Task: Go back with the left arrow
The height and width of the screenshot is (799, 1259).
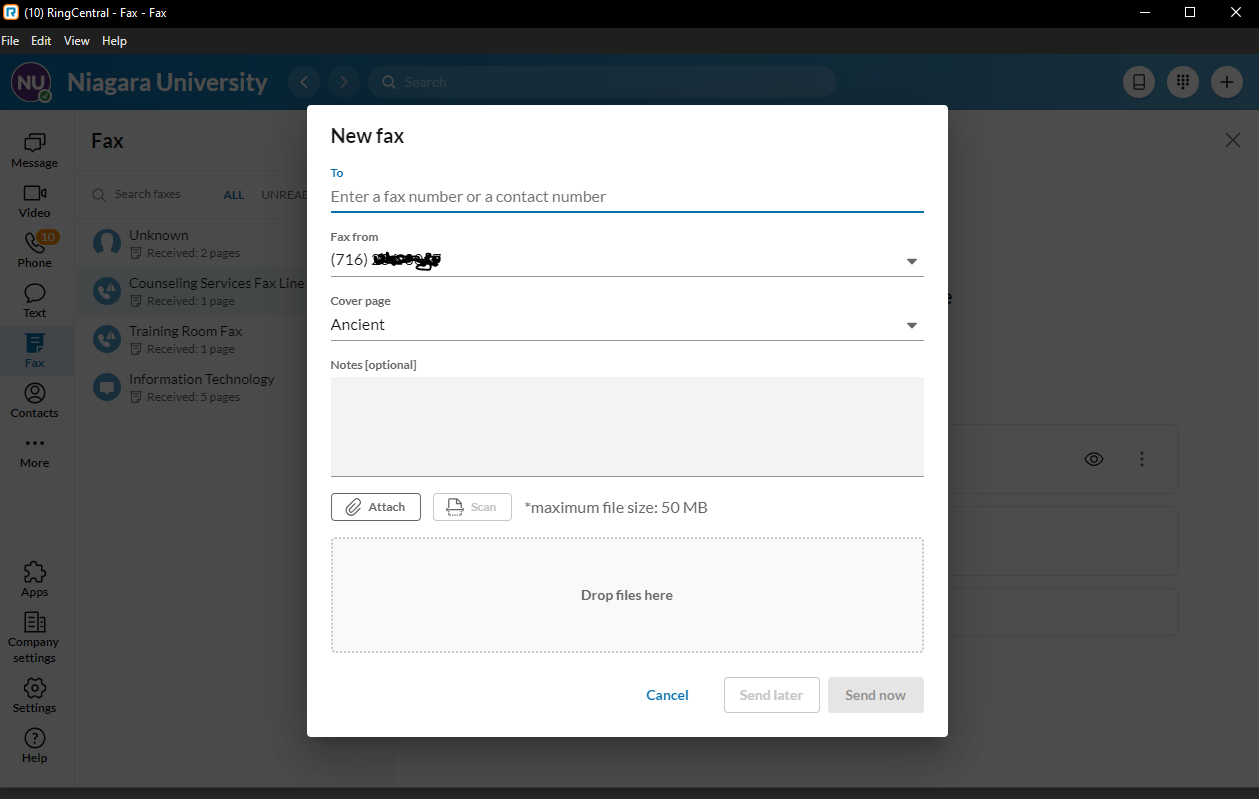Action: point(304,82)
